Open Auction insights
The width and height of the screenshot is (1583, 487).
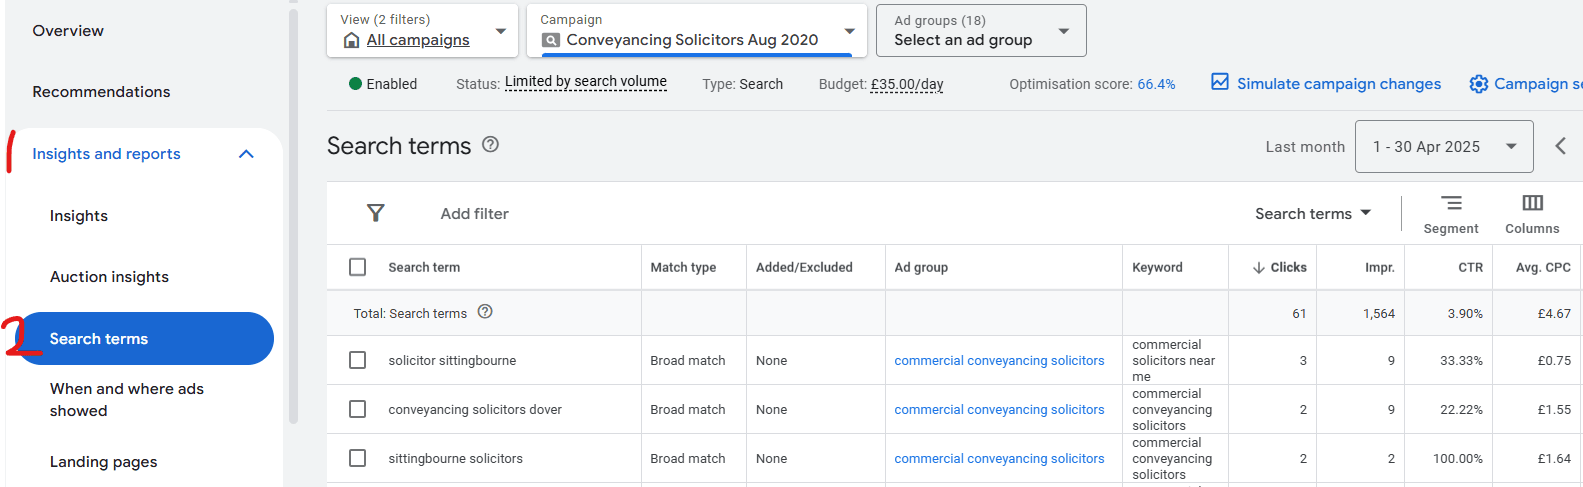click(109, 277)
